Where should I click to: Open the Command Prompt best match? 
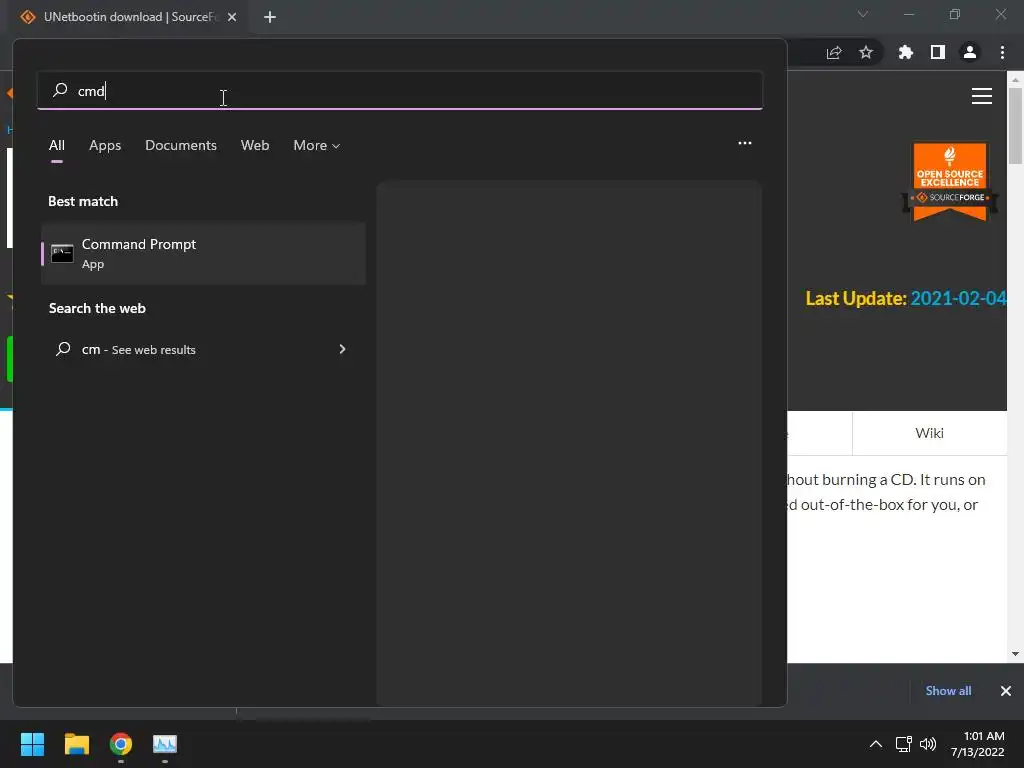pos(203,253)
